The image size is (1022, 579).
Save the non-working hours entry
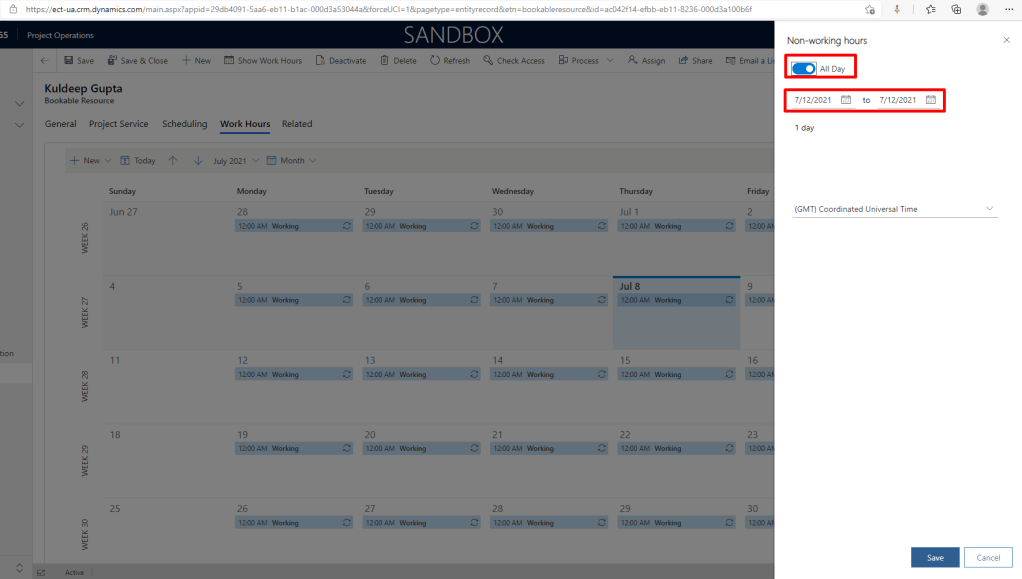[x=934, y=557]
